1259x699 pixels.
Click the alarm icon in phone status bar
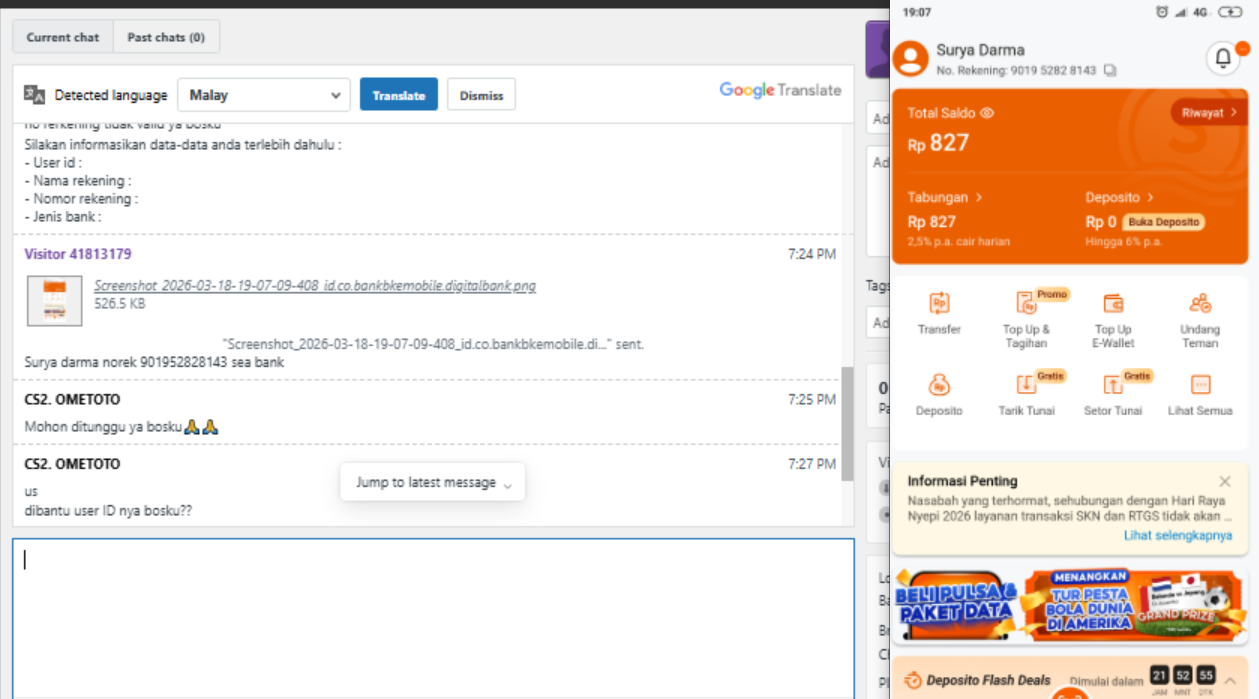[x=1162, y=12]
